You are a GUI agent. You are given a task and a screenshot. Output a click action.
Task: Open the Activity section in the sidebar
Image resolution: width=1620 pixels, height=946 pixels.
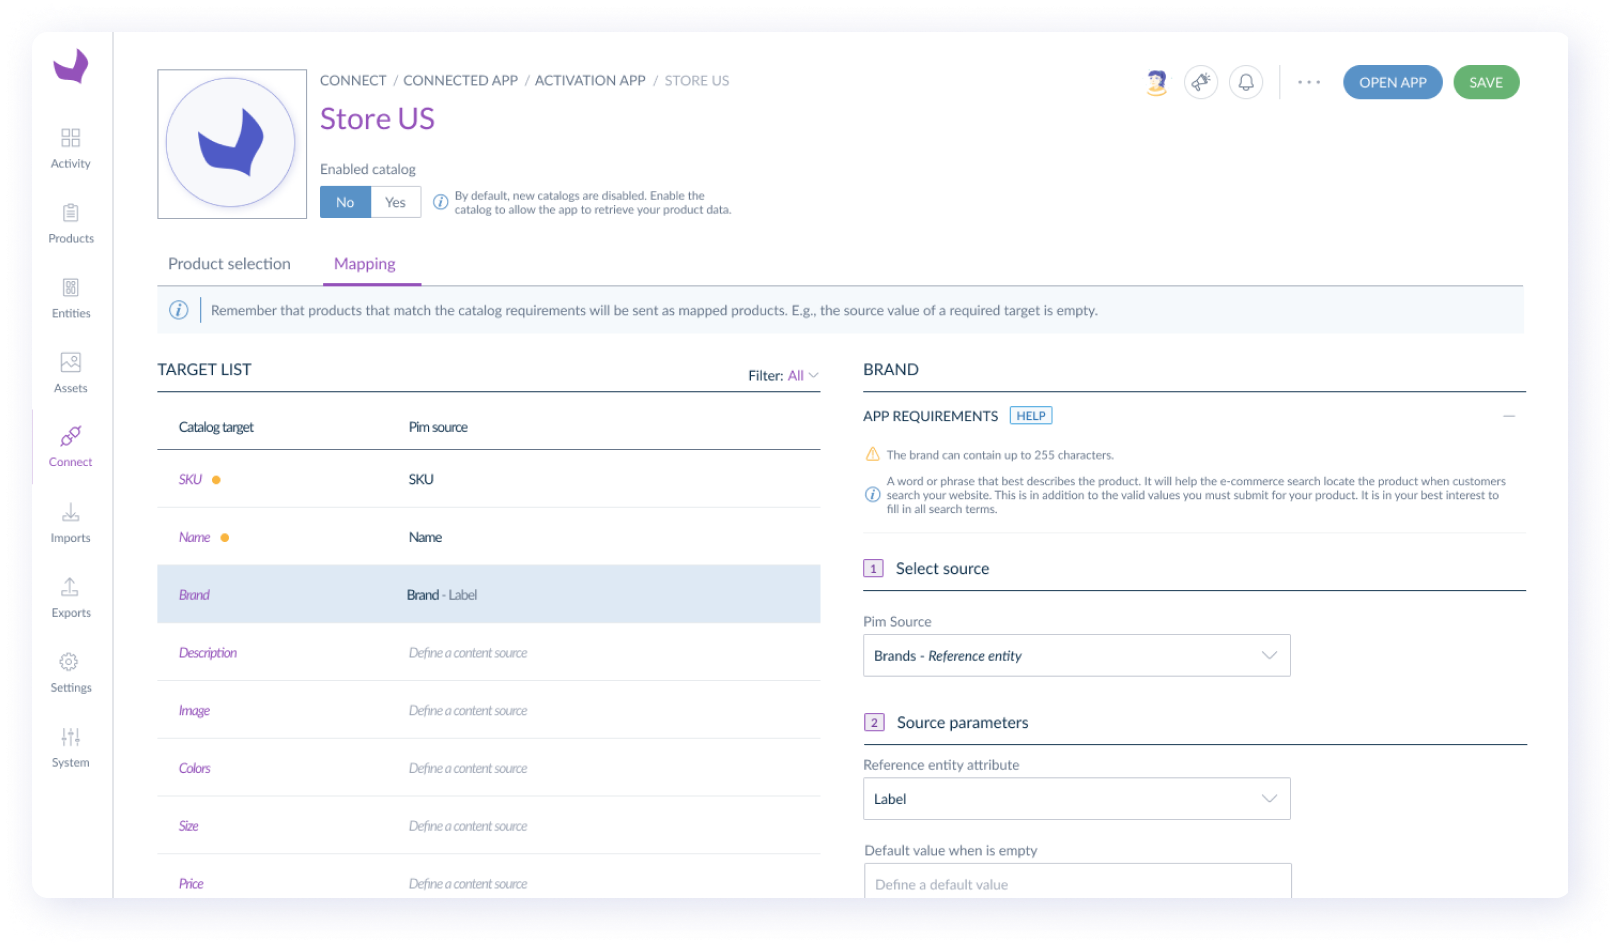click(70, 147)
